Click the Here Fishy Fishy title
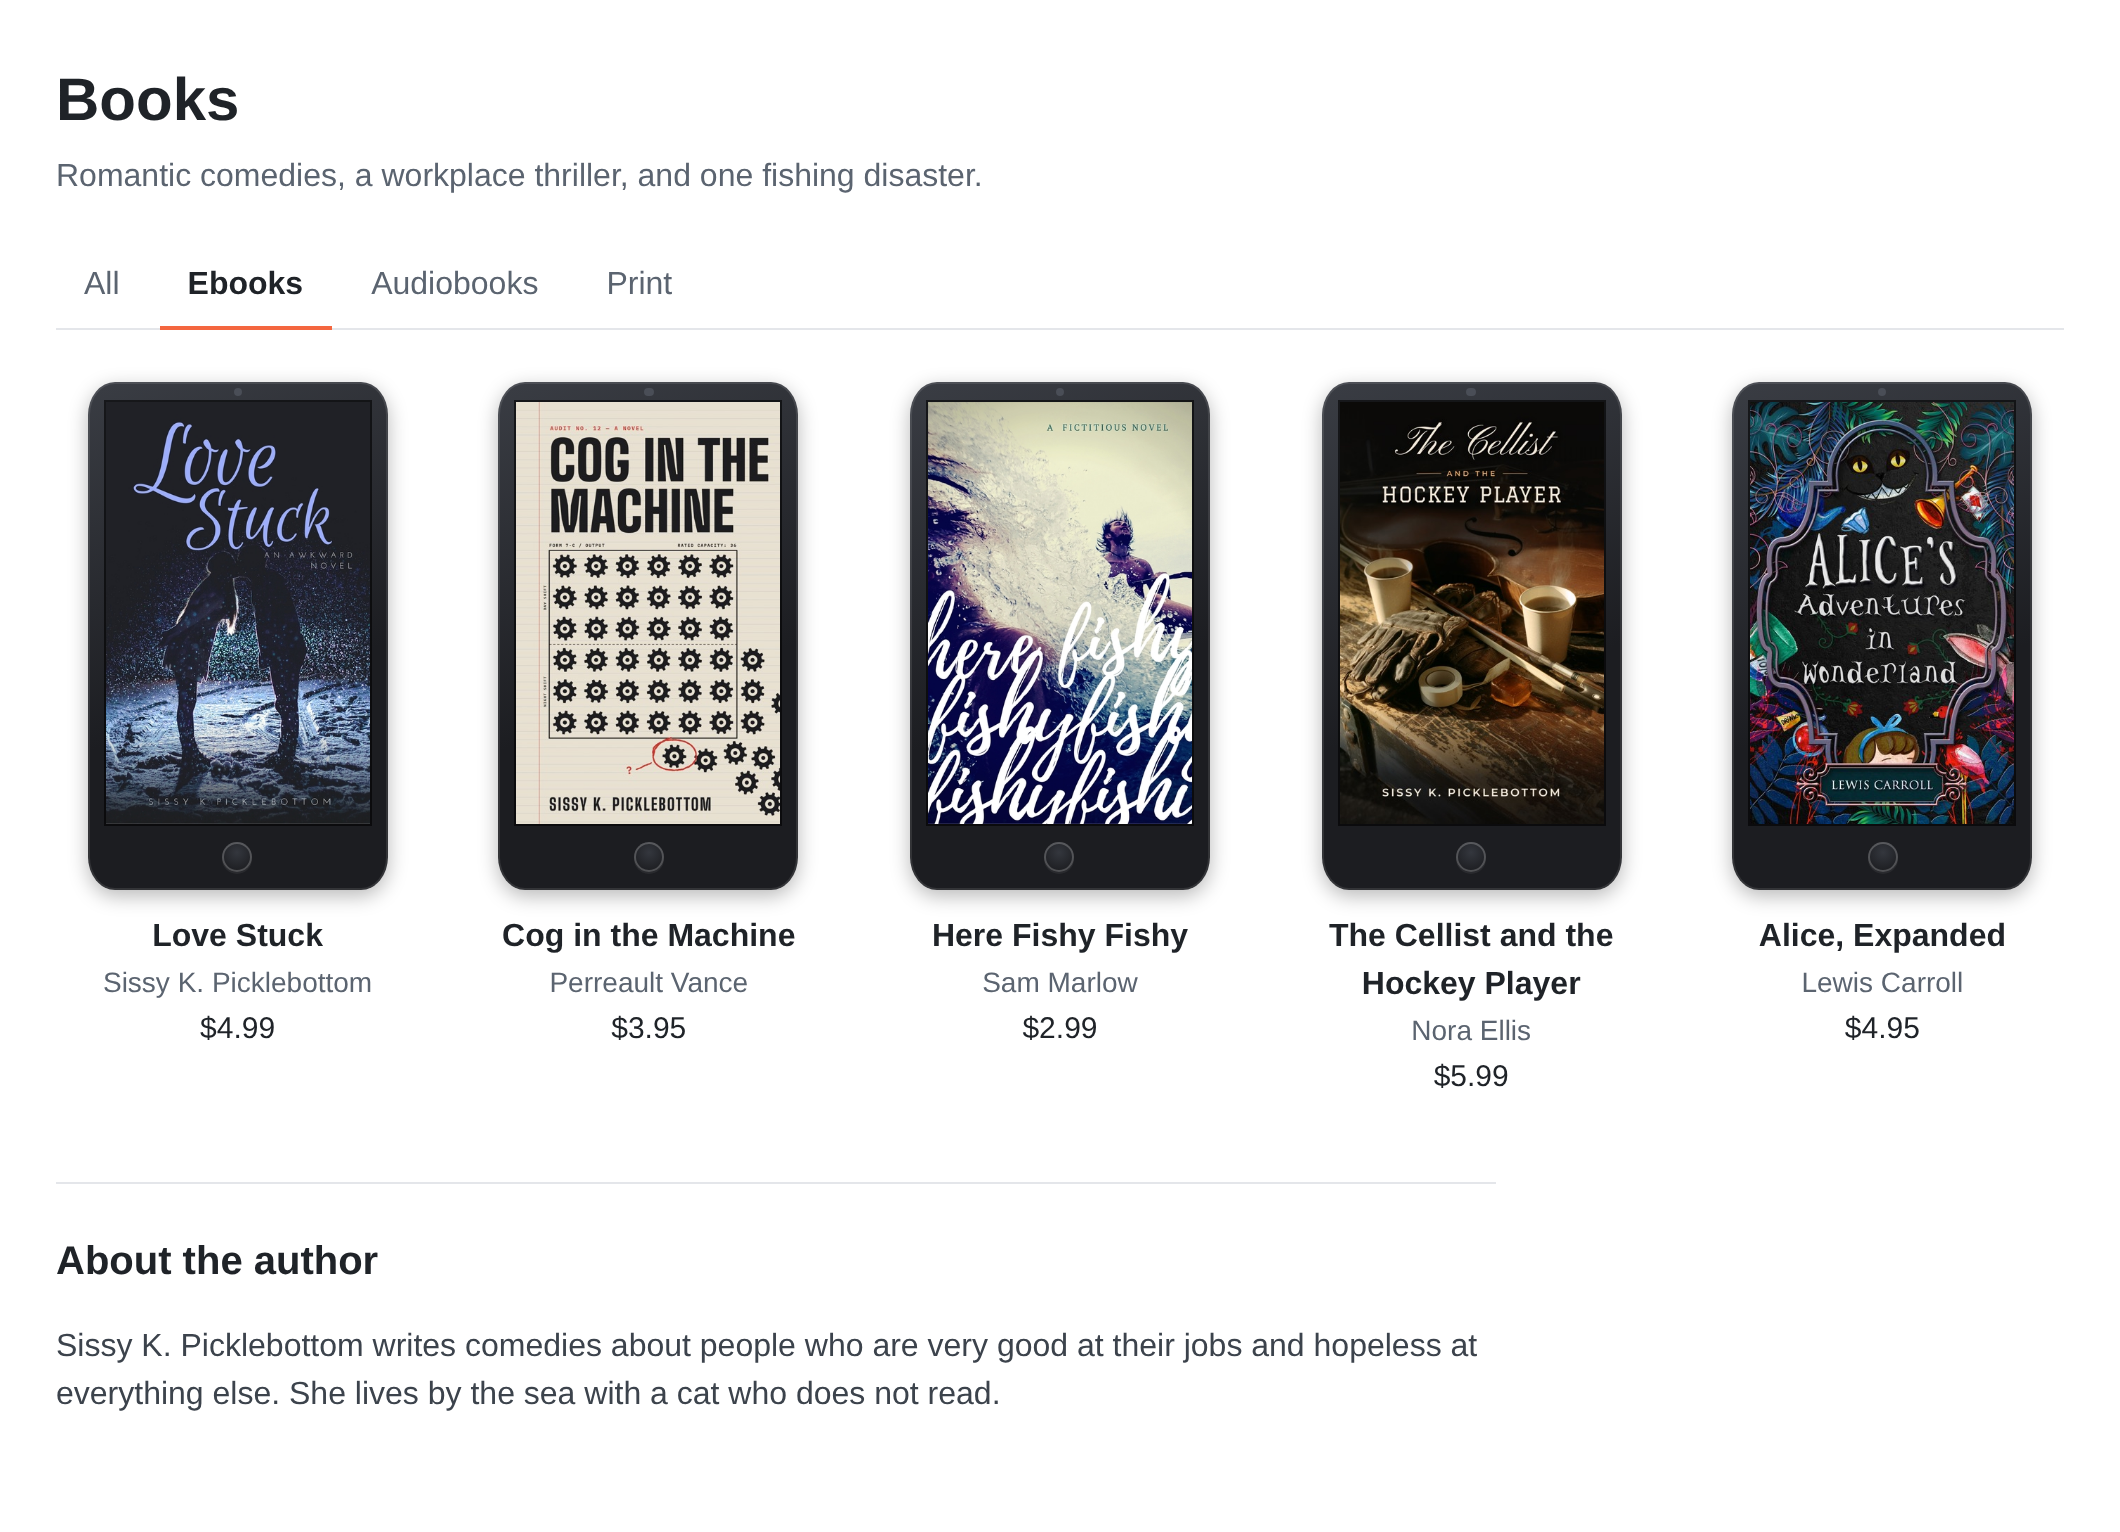The image size is (2120, 1532). pos(1060,935)
